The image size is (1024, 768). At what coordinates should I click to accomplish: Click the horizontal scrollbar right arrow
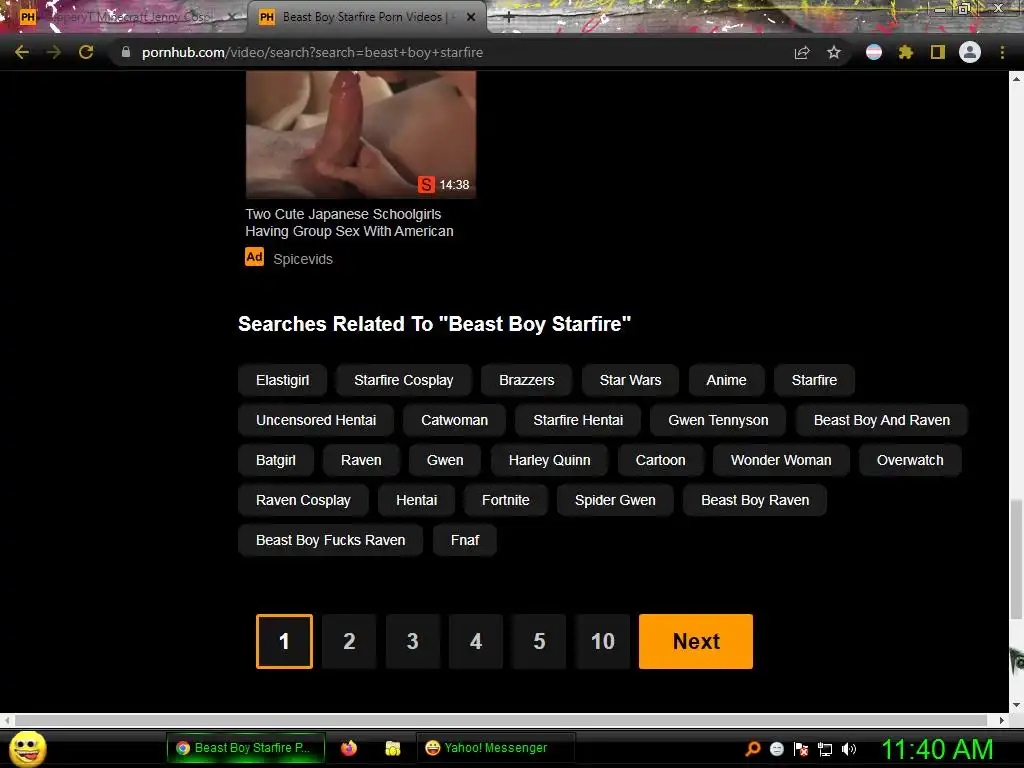click(1002, 720)
